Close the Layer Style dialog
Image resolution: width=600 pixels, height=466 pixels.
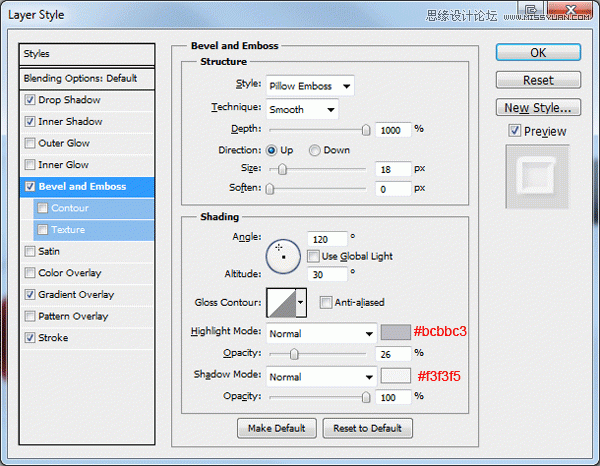coord(571,11)
